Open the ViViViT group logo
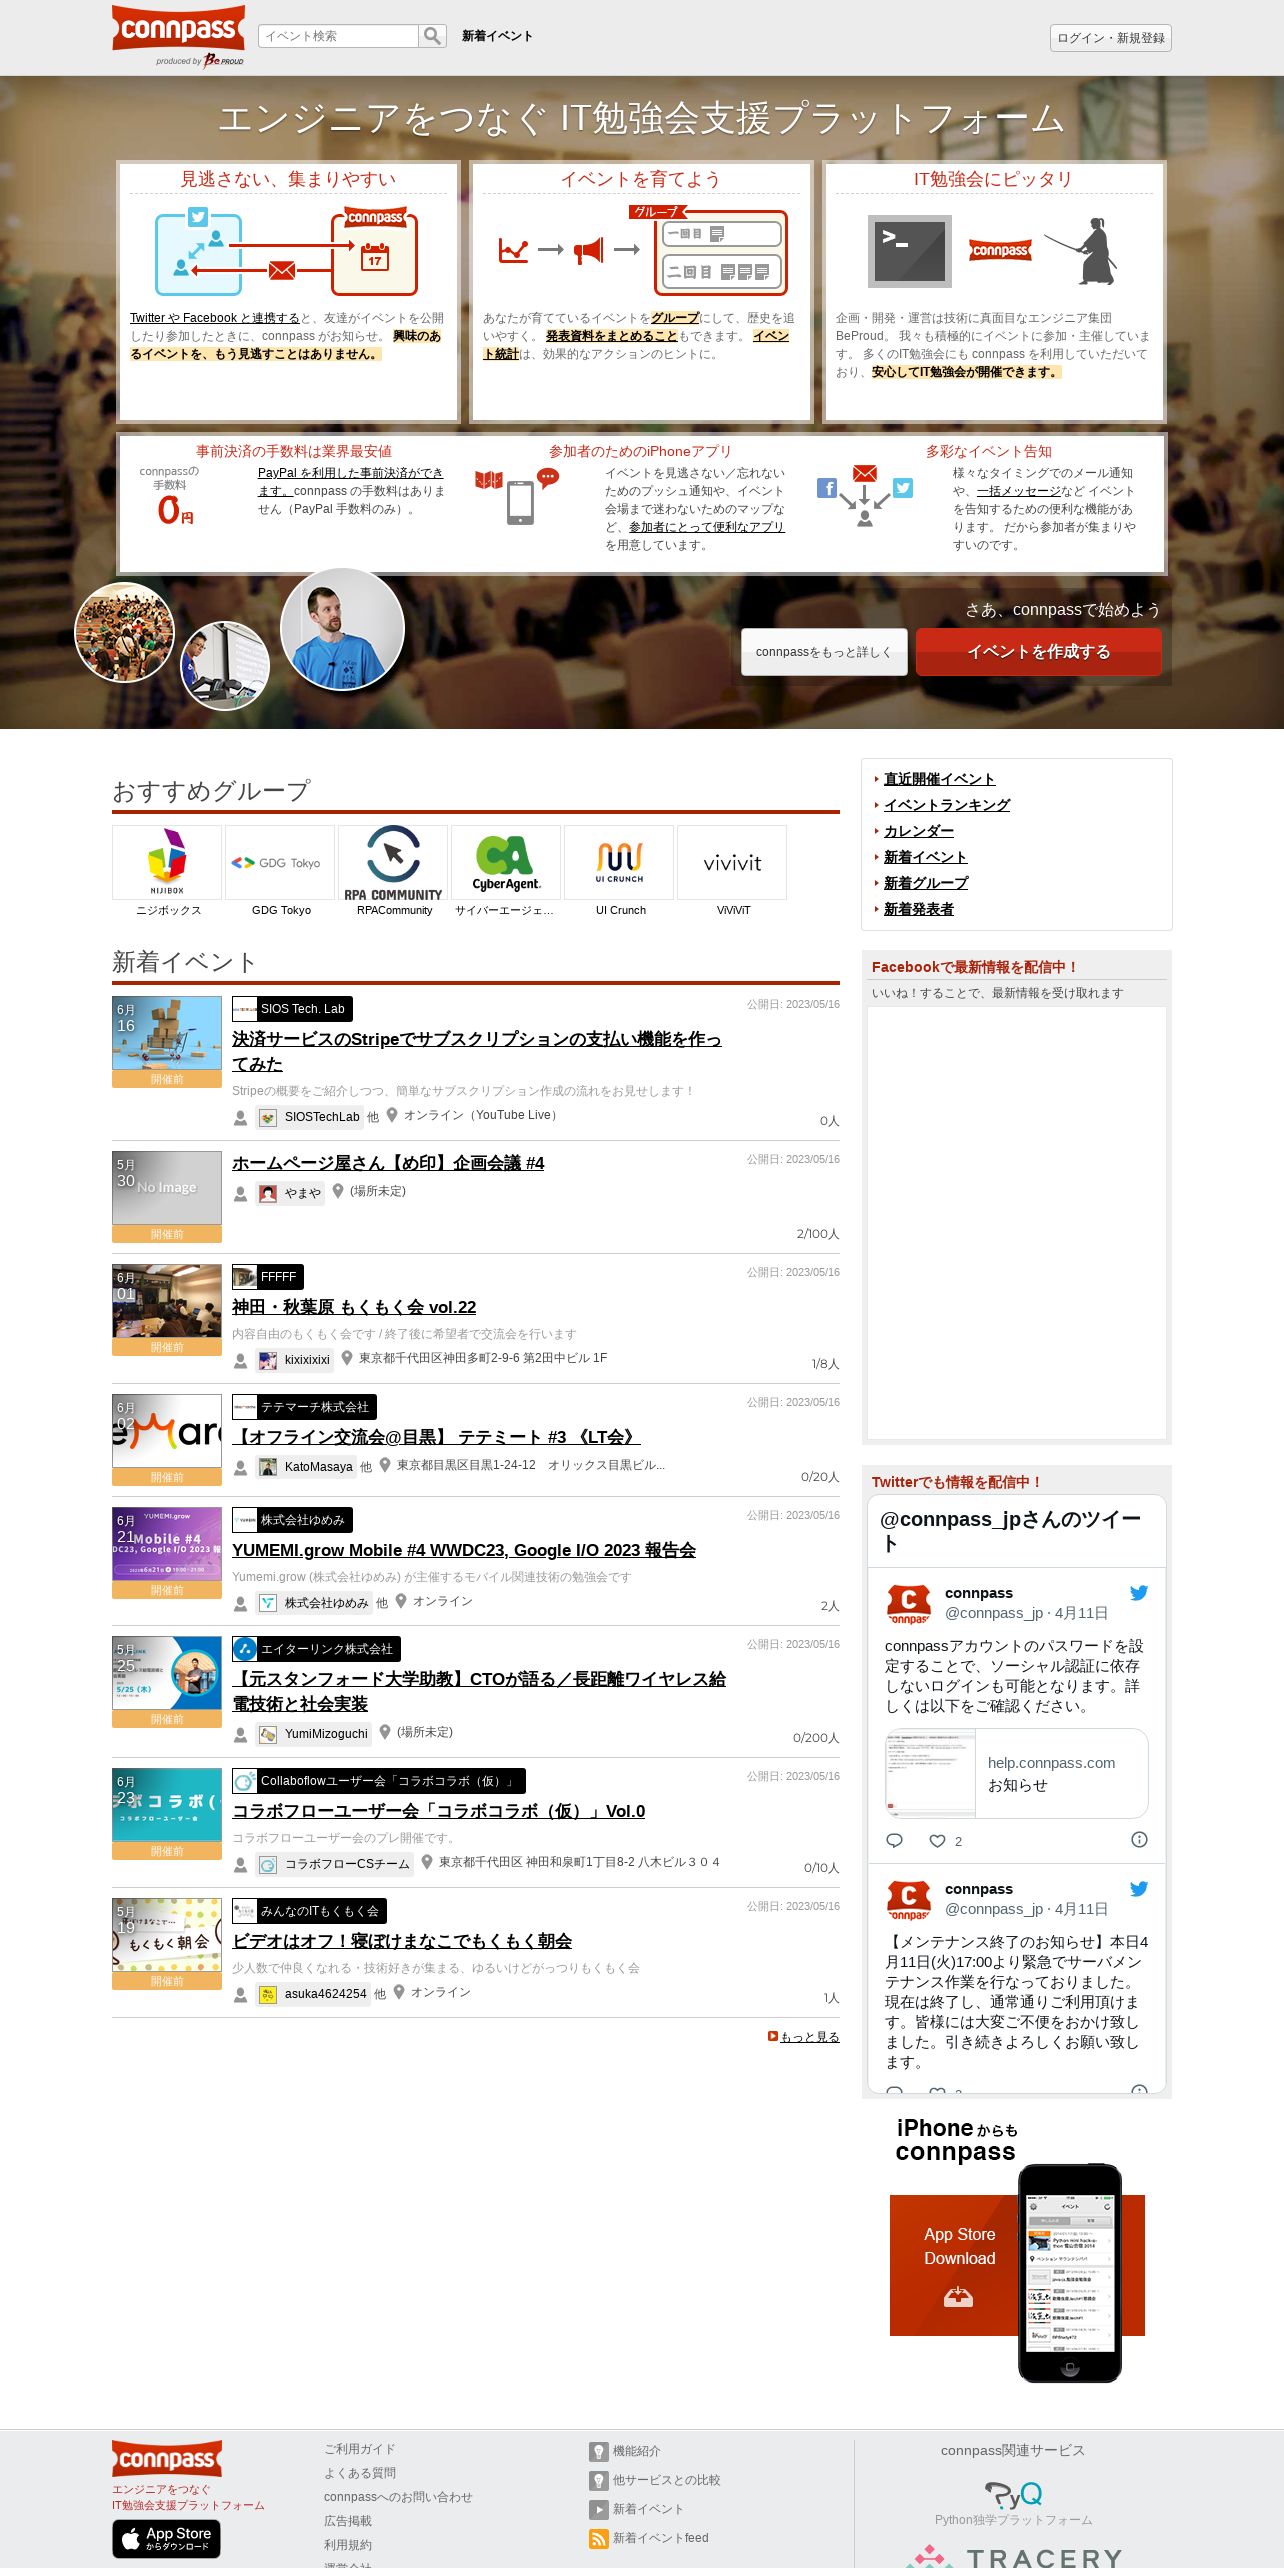 [x=732, y=862]
